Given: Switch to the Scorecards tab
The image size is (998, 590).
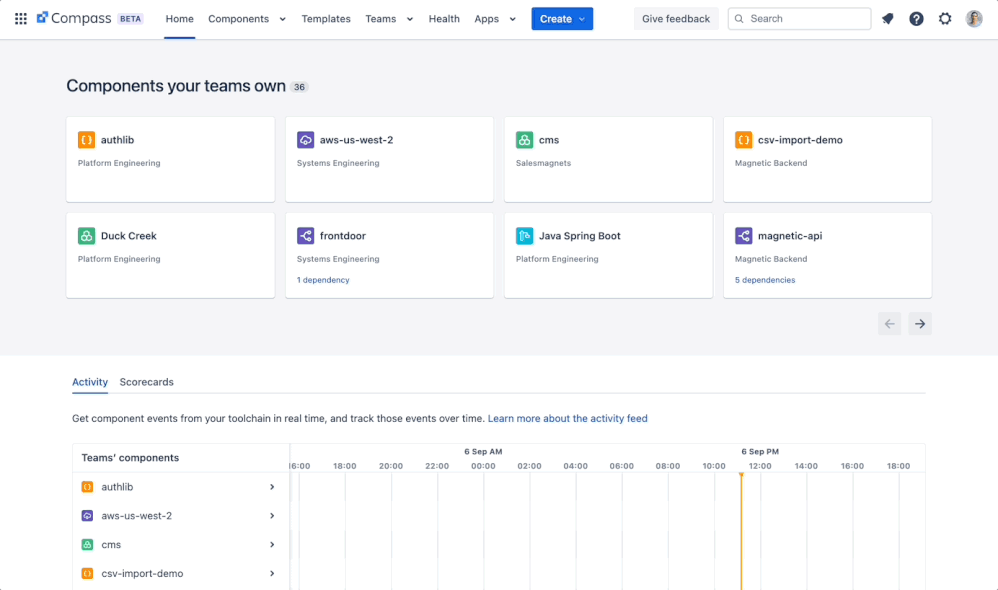Looking at the screenshot, I should 146,382.
